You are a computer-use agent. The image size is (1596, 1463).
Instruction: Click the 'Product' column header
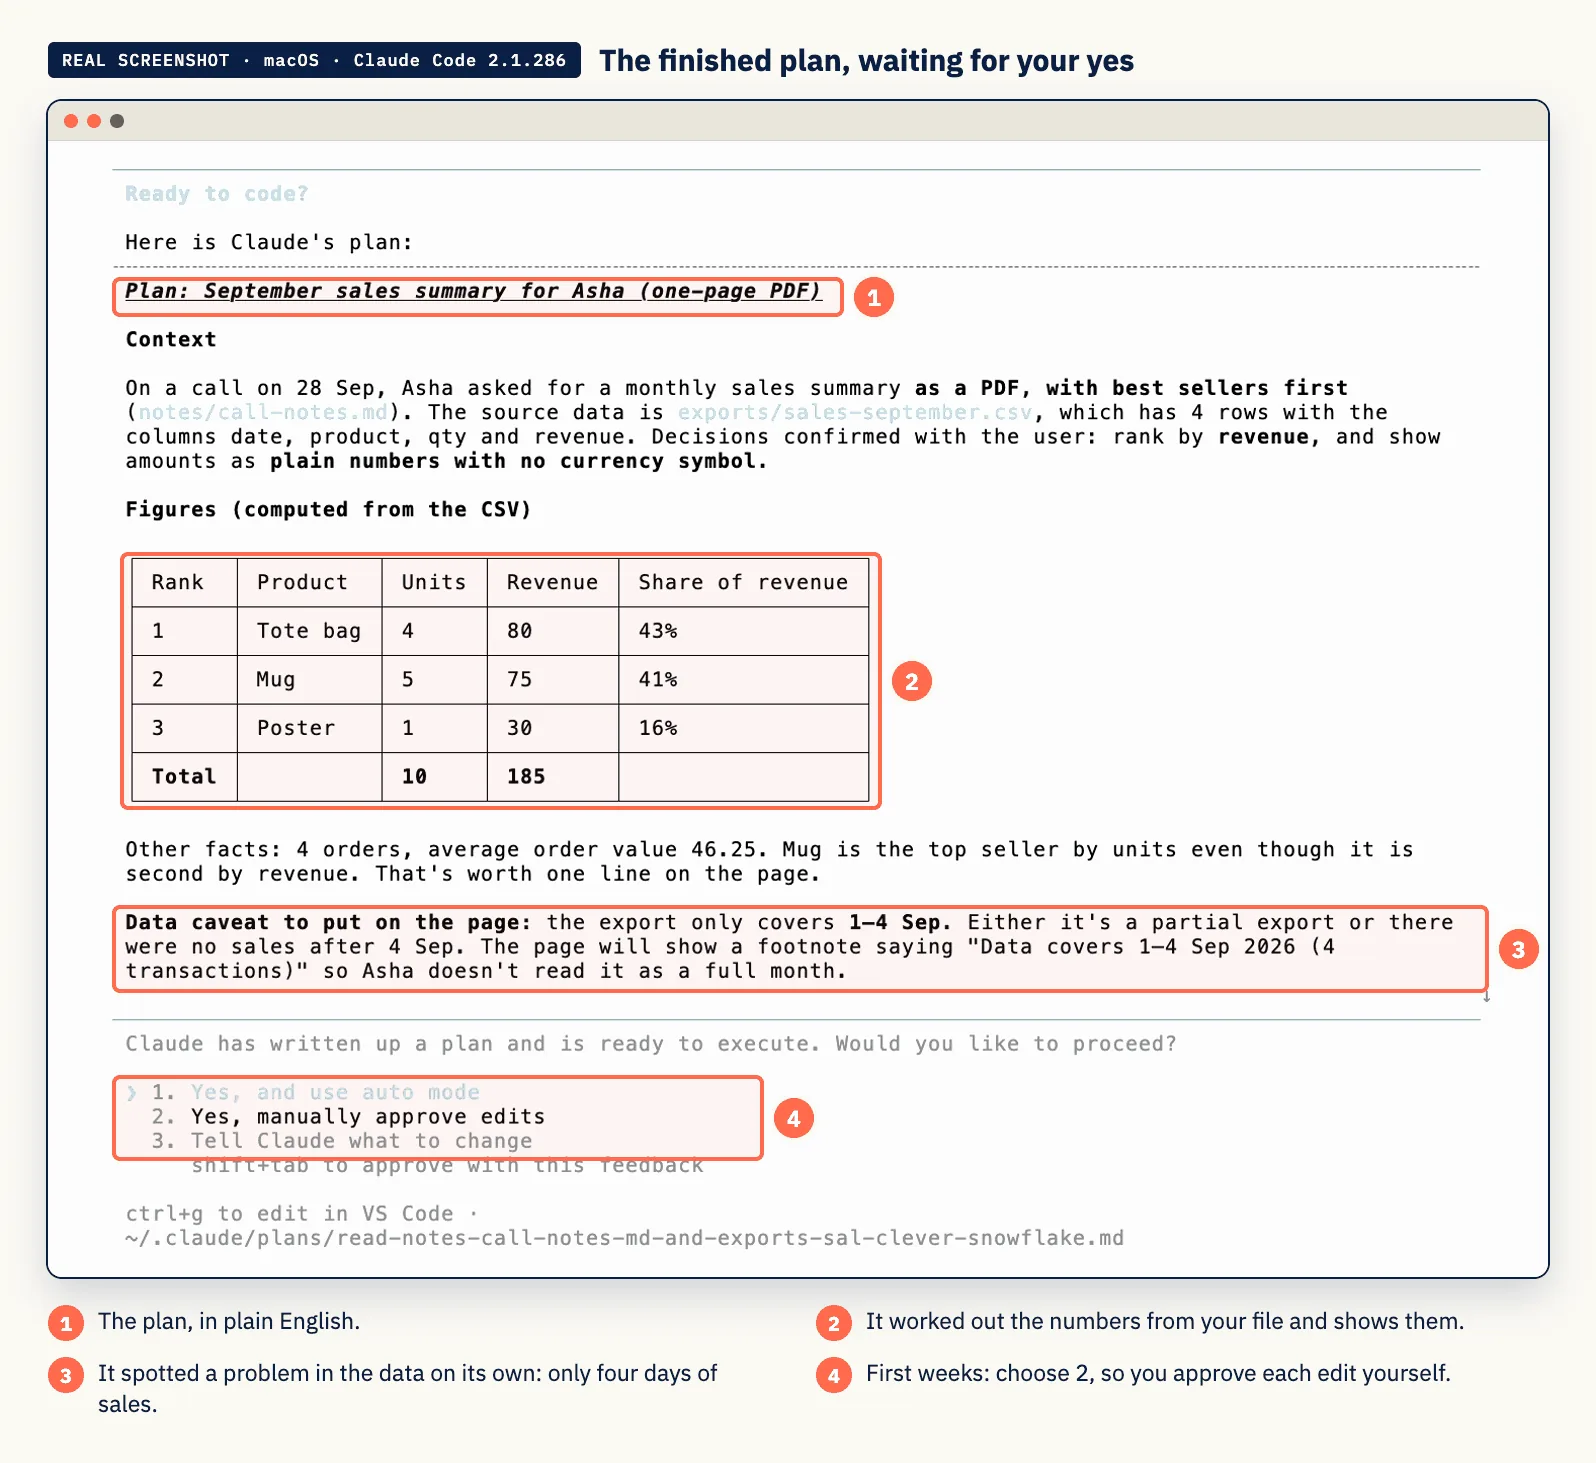pos(302,582)
